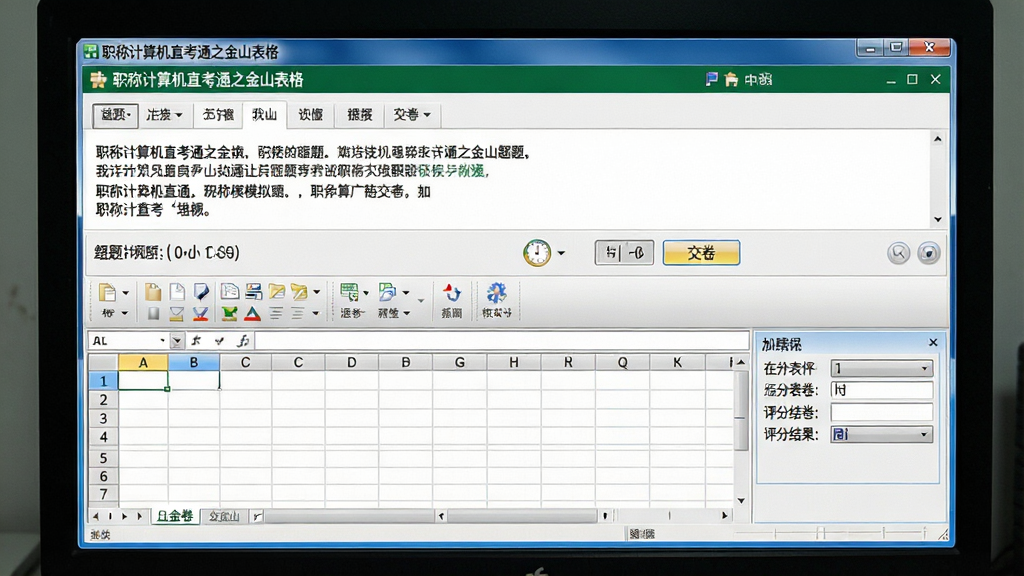The height and width of the screenshot is (576, 1024).
Task: Click the blue pen-on-page toolbar icon
Action: [x=200, y=292]
